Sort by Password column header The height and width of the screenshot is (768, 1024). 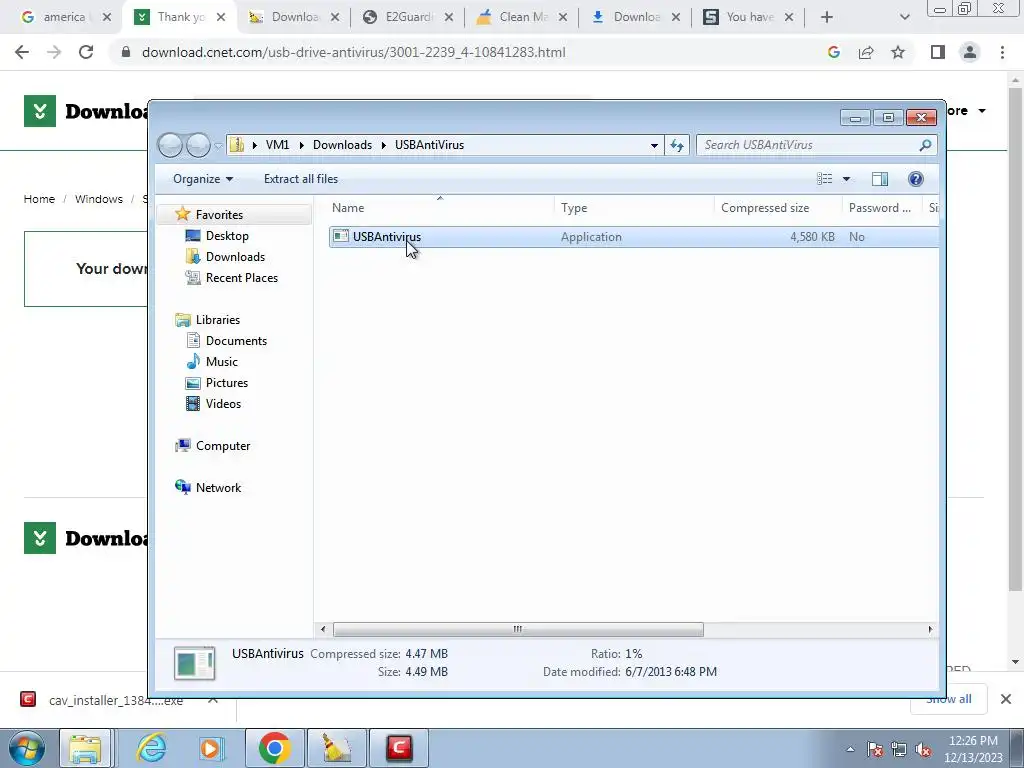[882, 208]
